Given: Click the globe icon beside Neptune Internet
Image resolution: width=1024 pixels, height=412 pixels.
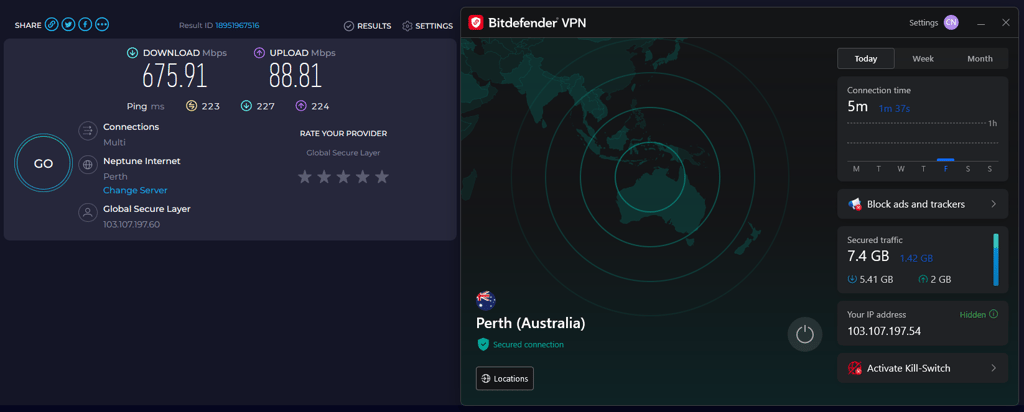Looking at the screenshot, I should [x=88, y=165].
